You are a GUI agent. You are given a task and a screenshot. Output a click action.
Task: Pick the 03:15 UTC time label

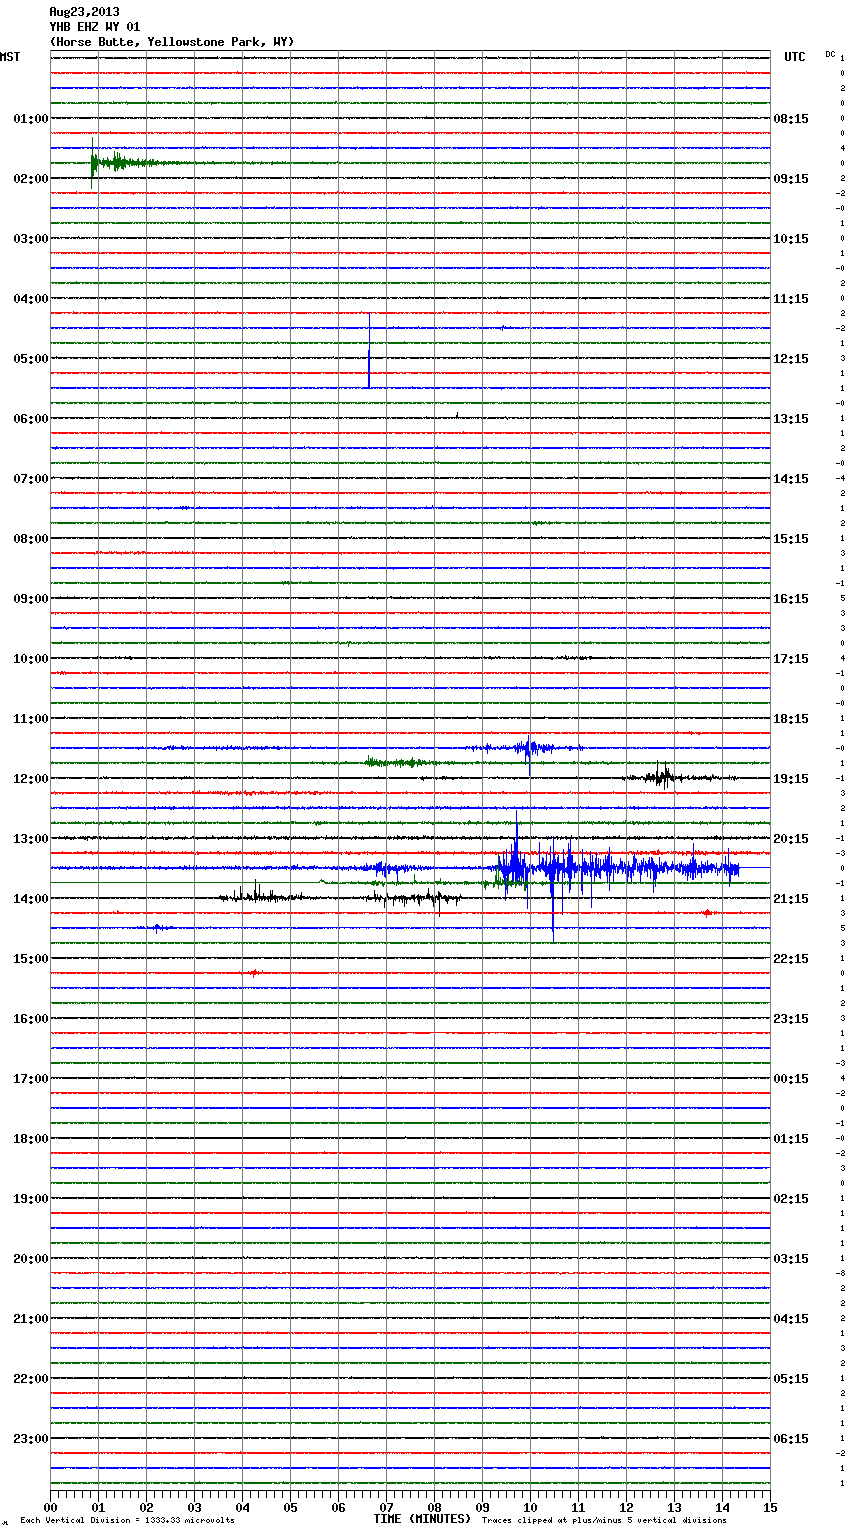pos(791,1259)
